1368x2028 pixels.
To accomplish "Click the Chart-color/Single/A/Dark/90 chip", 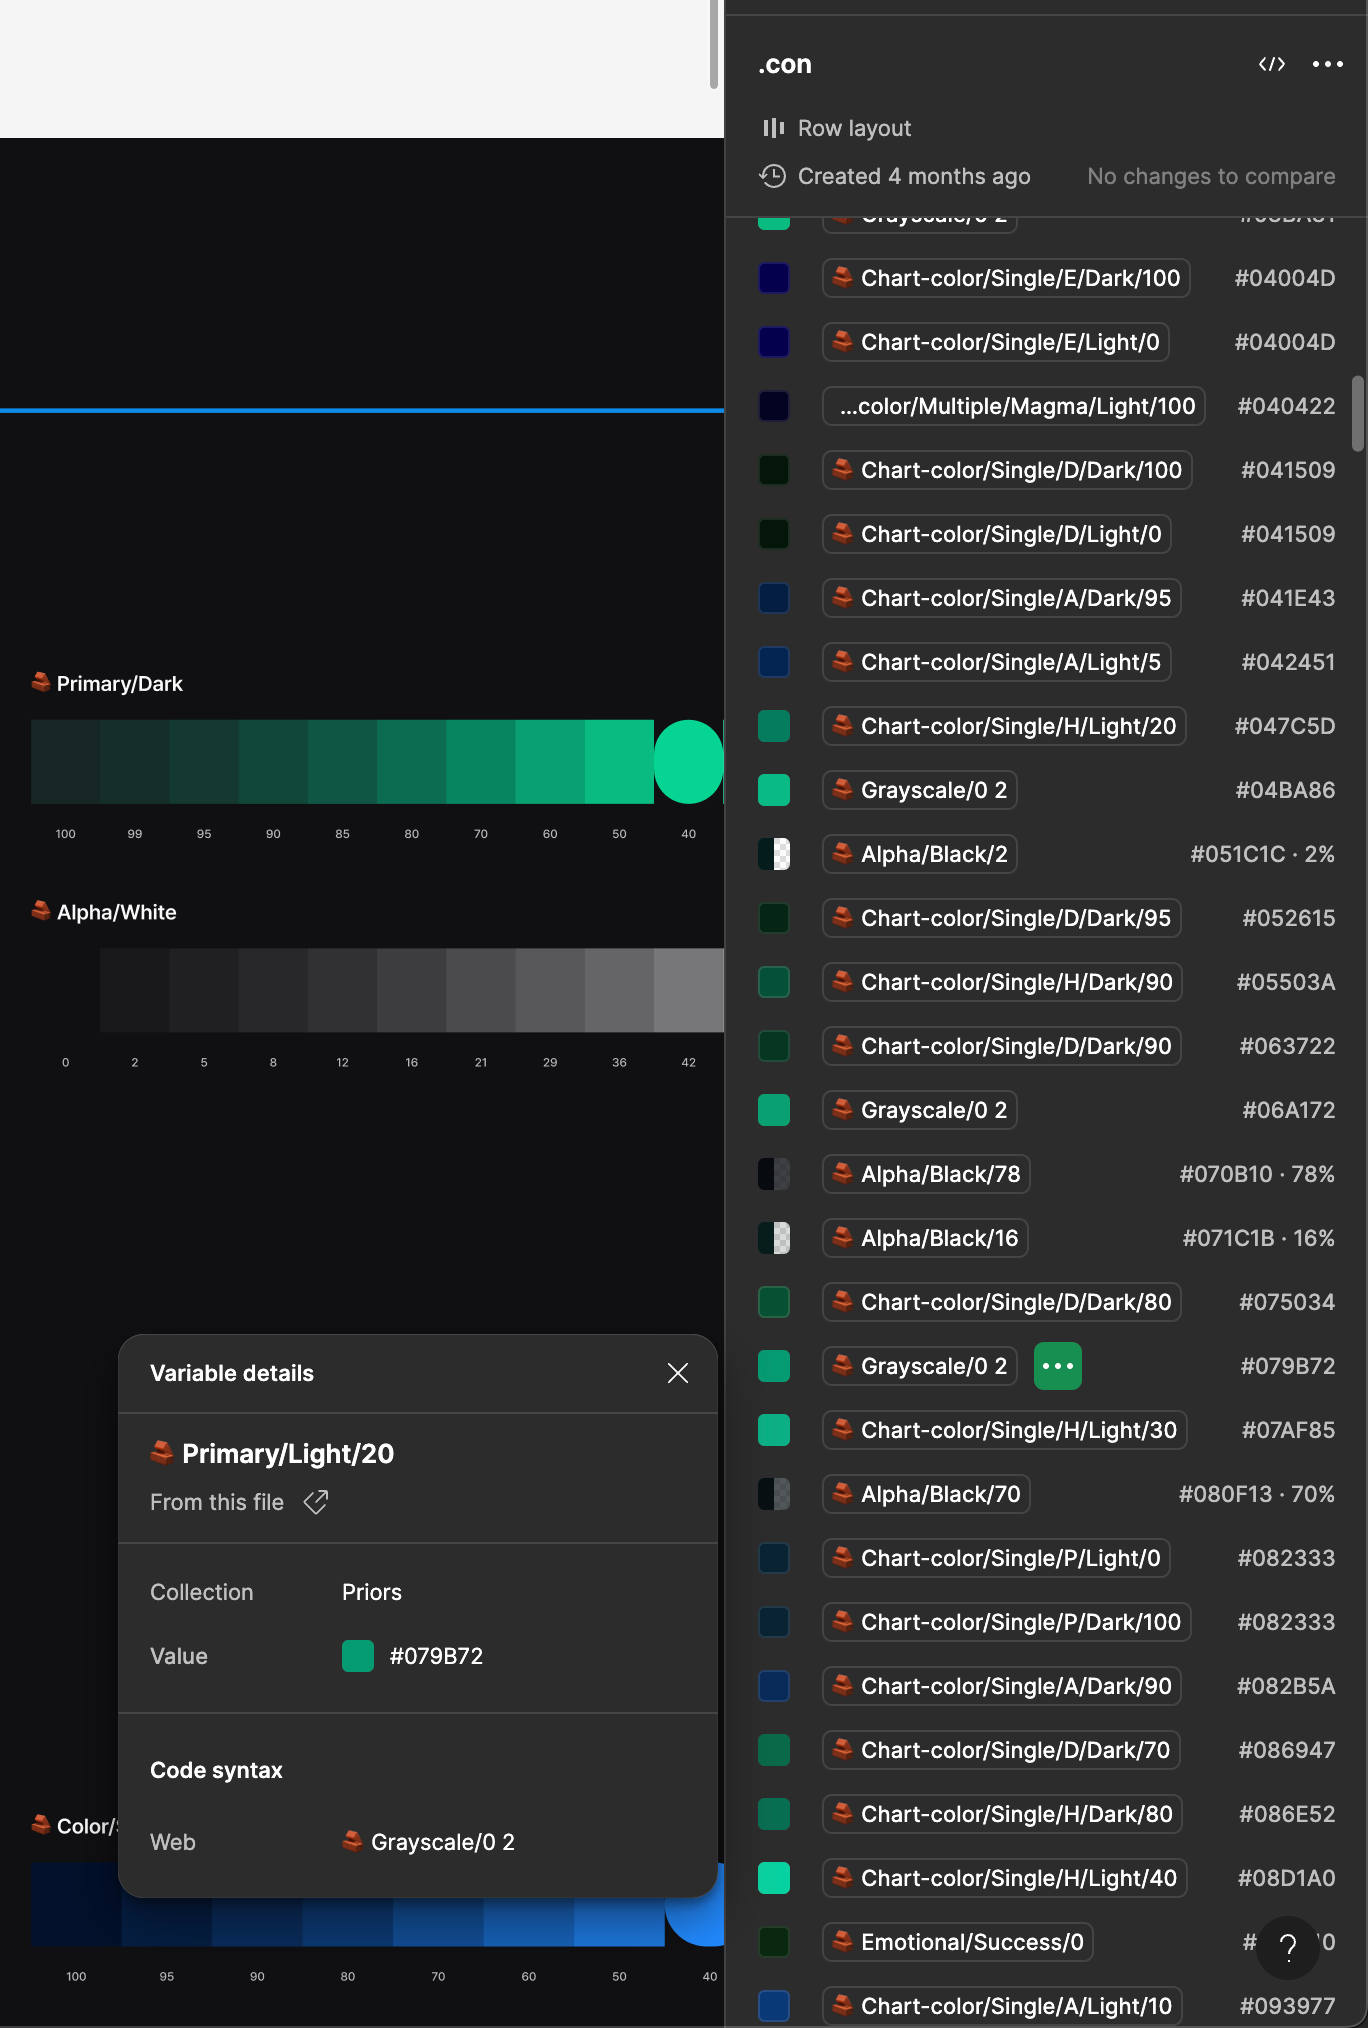I will 1002,1686.
